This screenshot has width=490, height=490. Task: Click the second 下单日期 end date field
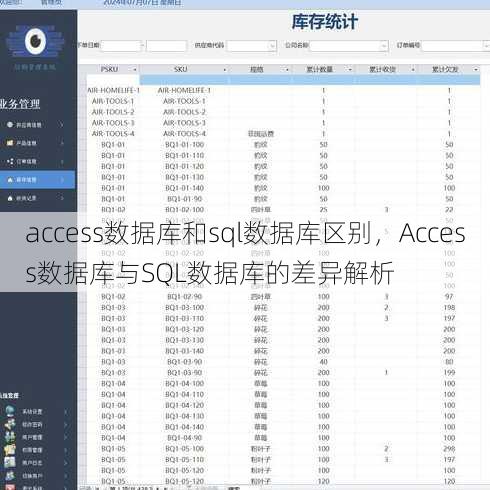pyautogui.click(x=166, y=46)
